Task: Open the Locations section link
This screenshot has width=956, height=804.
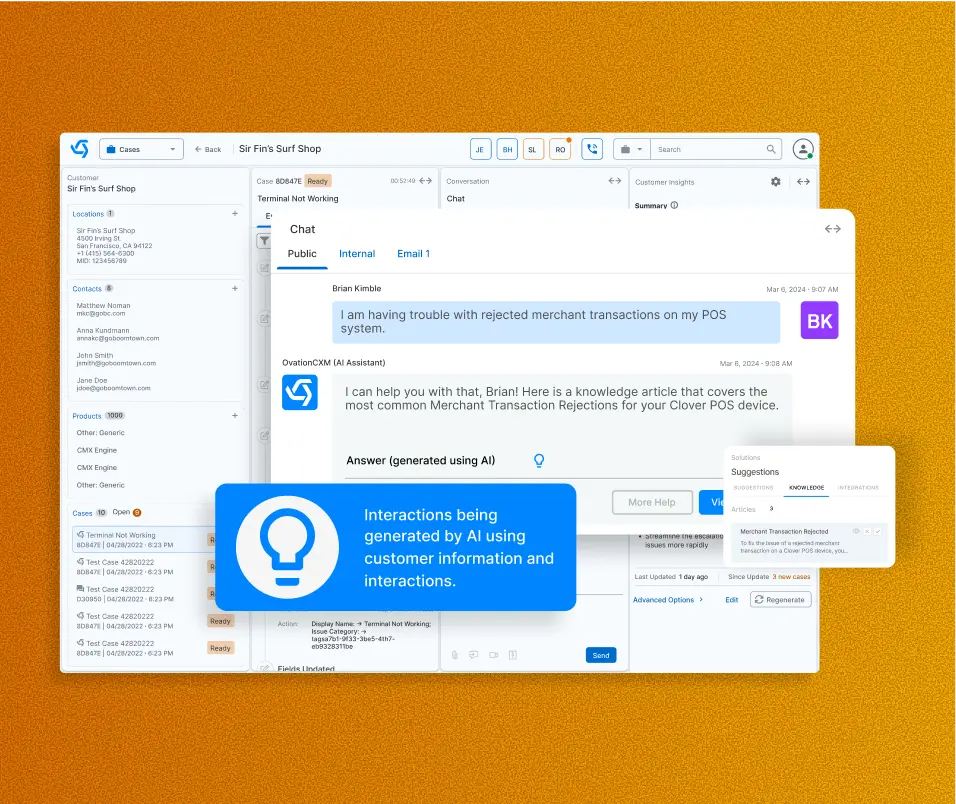Action: pos(88,214)
